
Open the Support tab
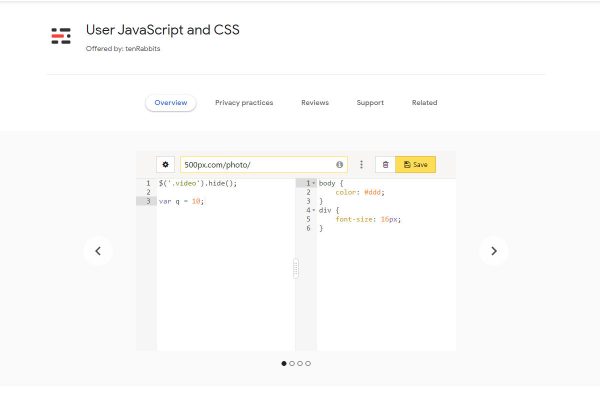click(370, 103)
